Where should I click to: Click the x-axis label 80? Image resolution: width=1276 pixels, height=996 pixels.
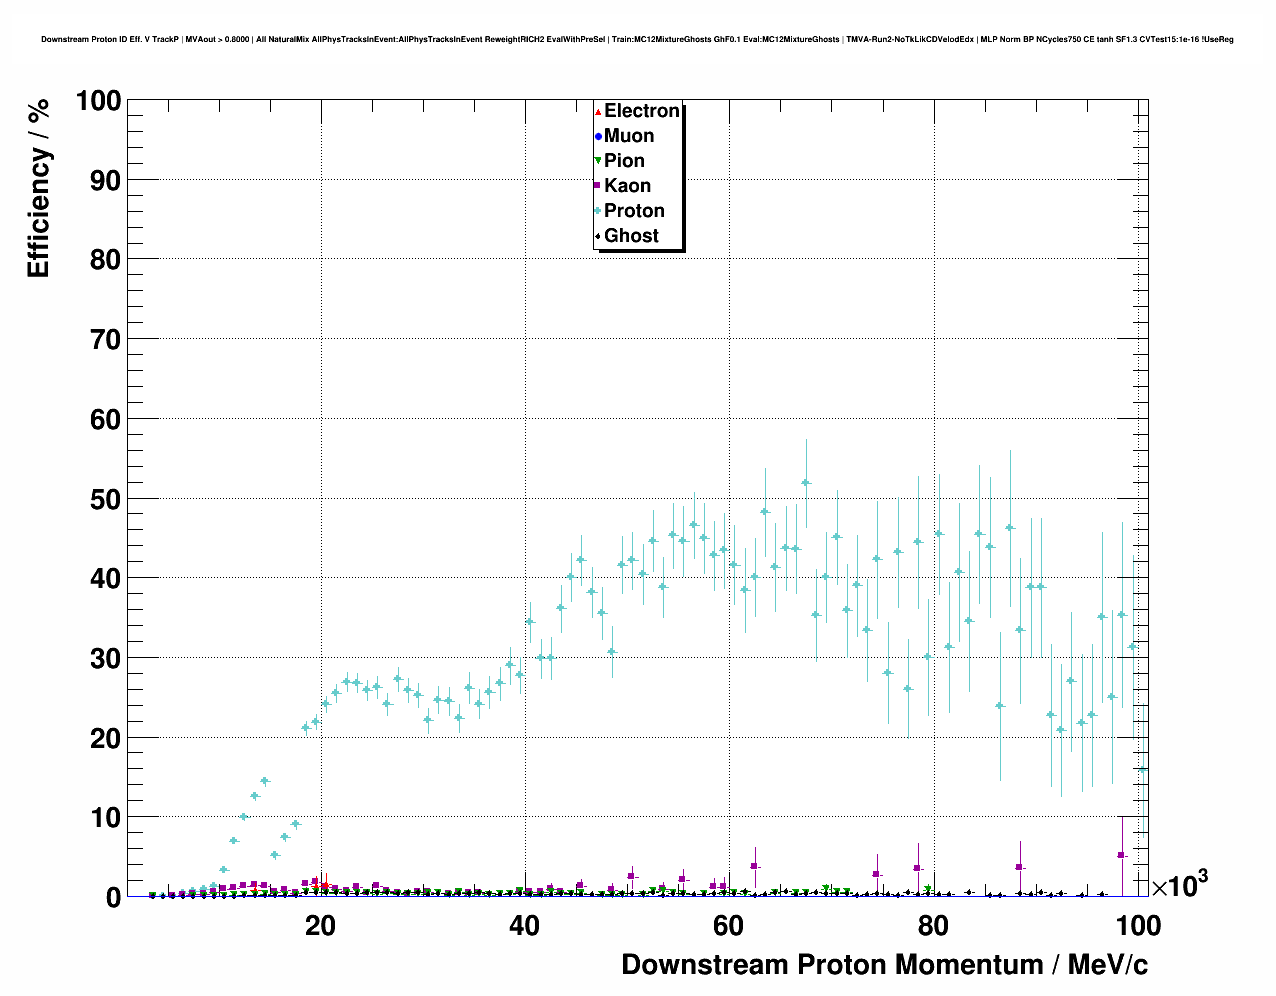click(933, 926)
